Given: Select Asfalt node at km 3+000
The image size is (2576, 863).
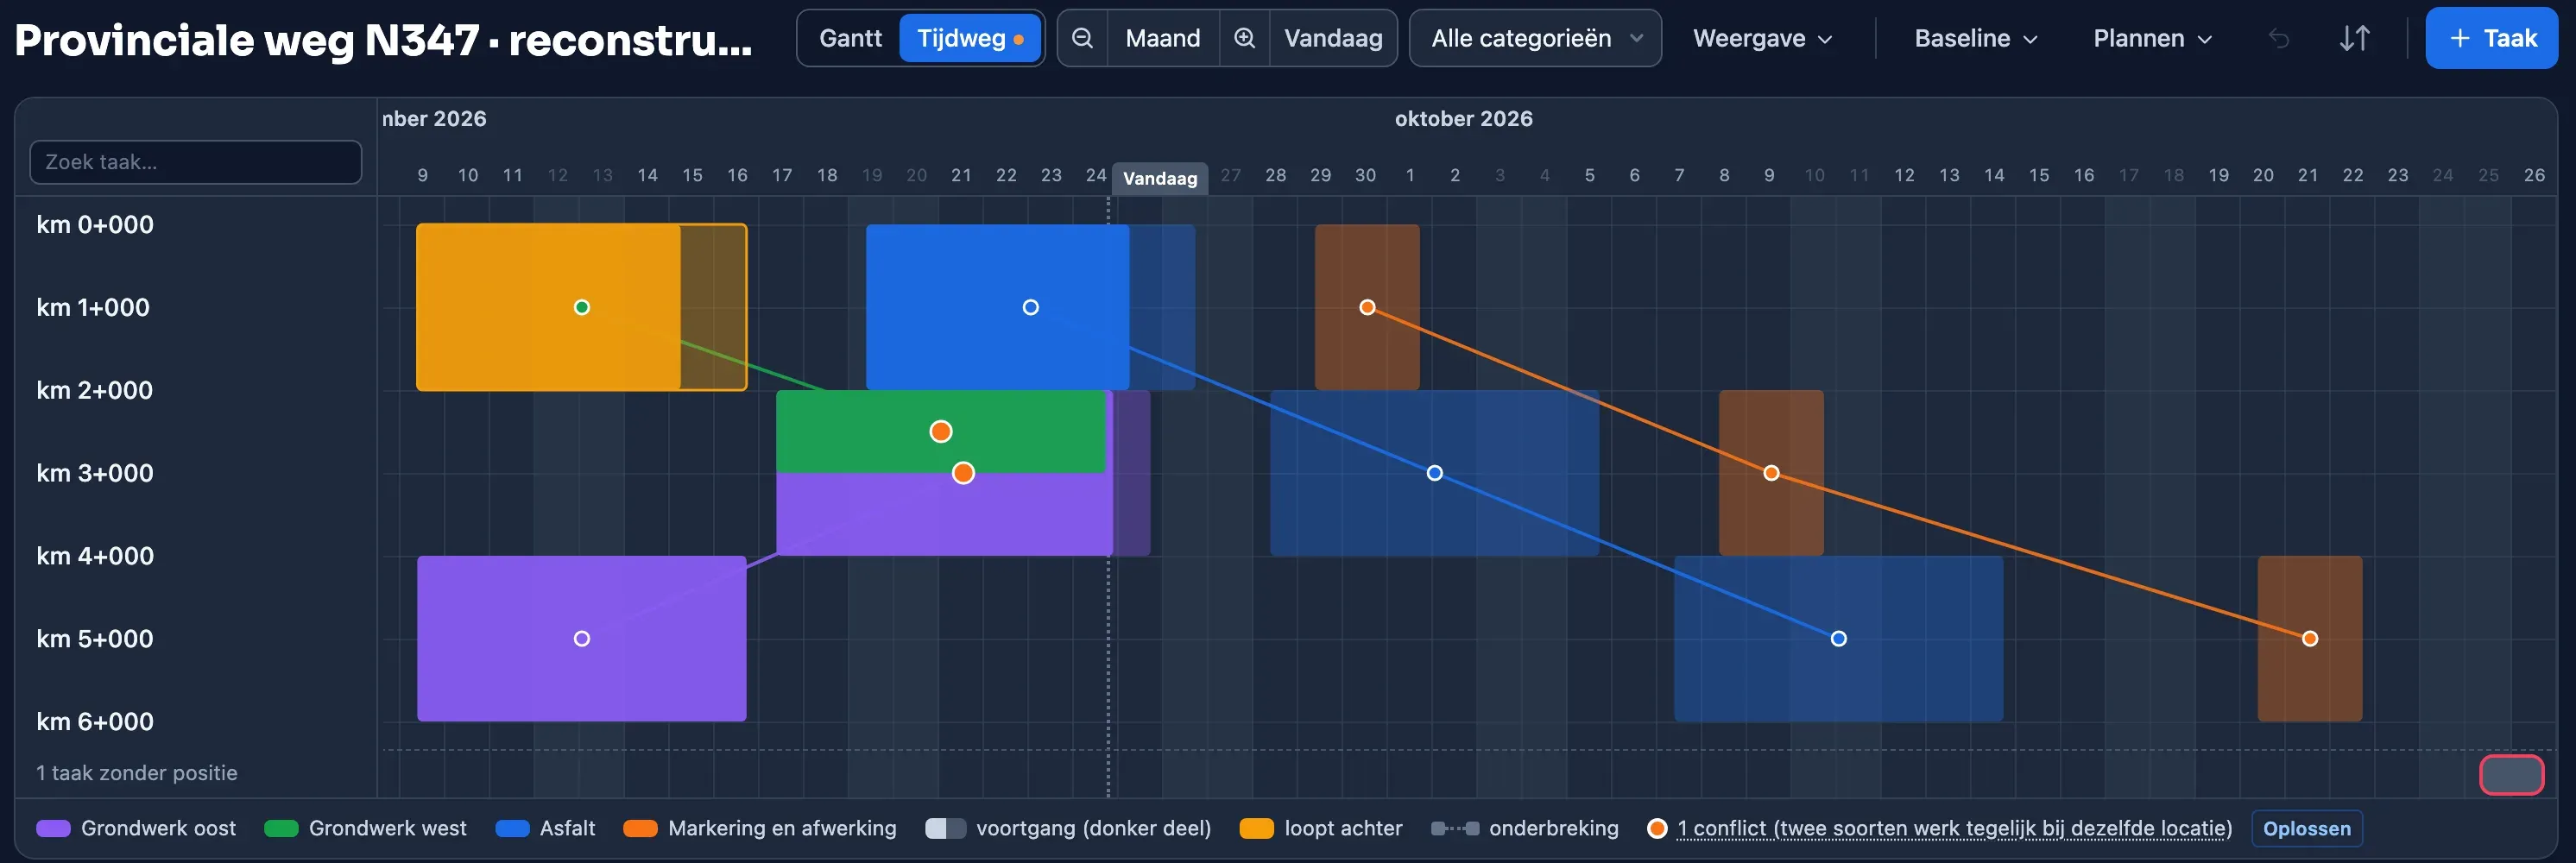Looking at the screenshot, I should (x=1434, y=473).
